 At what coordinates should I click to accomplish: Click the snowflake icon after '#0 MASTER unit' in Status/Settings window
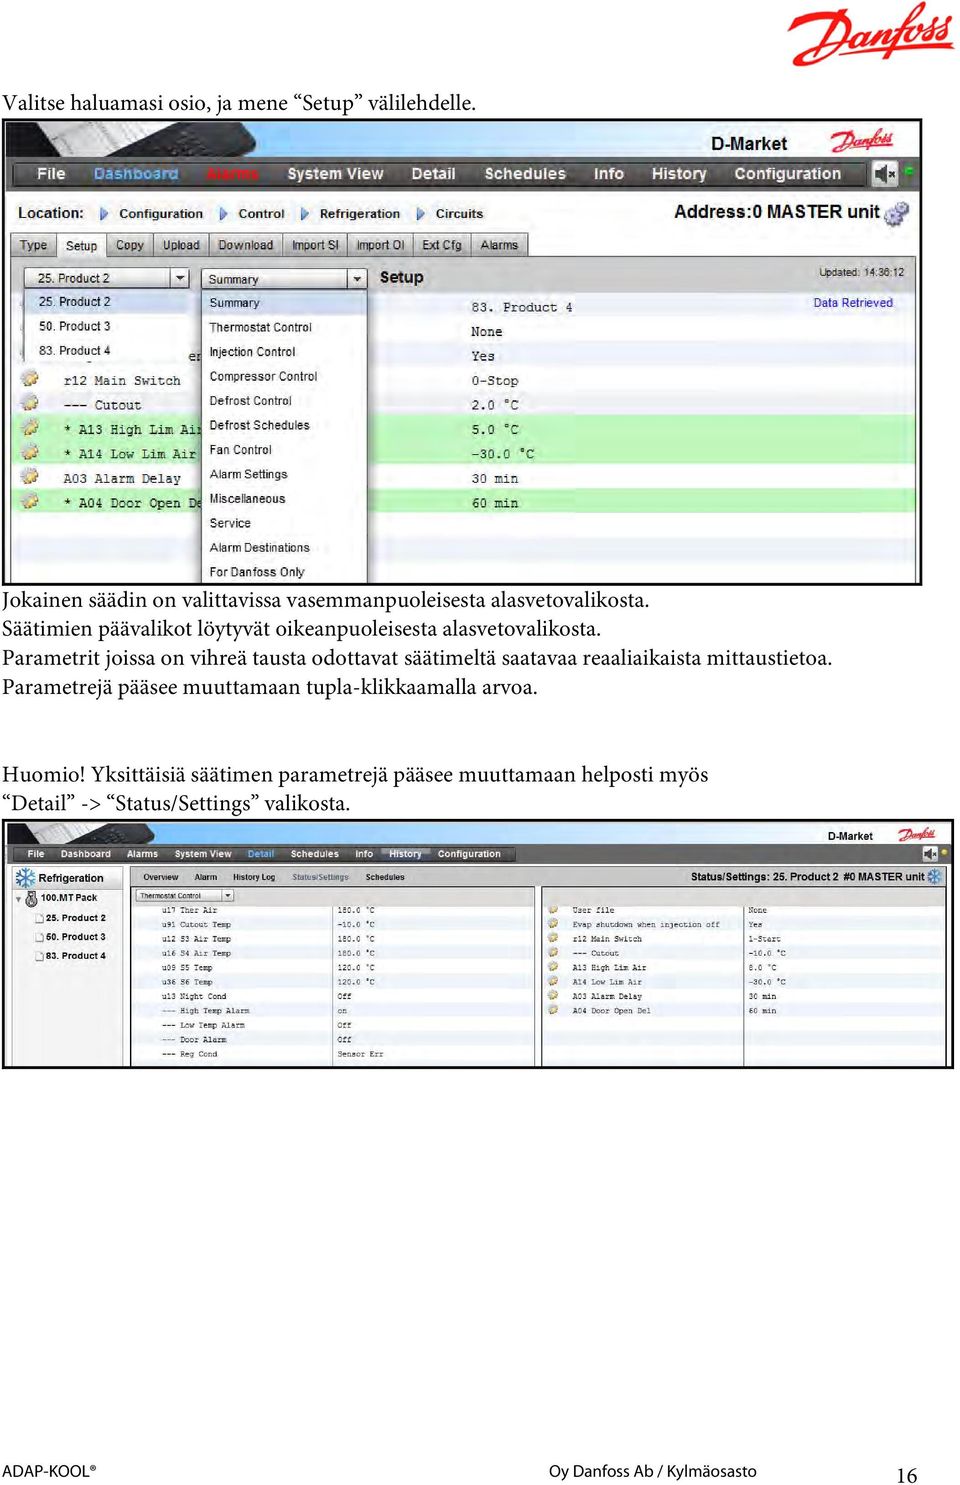[935, 876]
